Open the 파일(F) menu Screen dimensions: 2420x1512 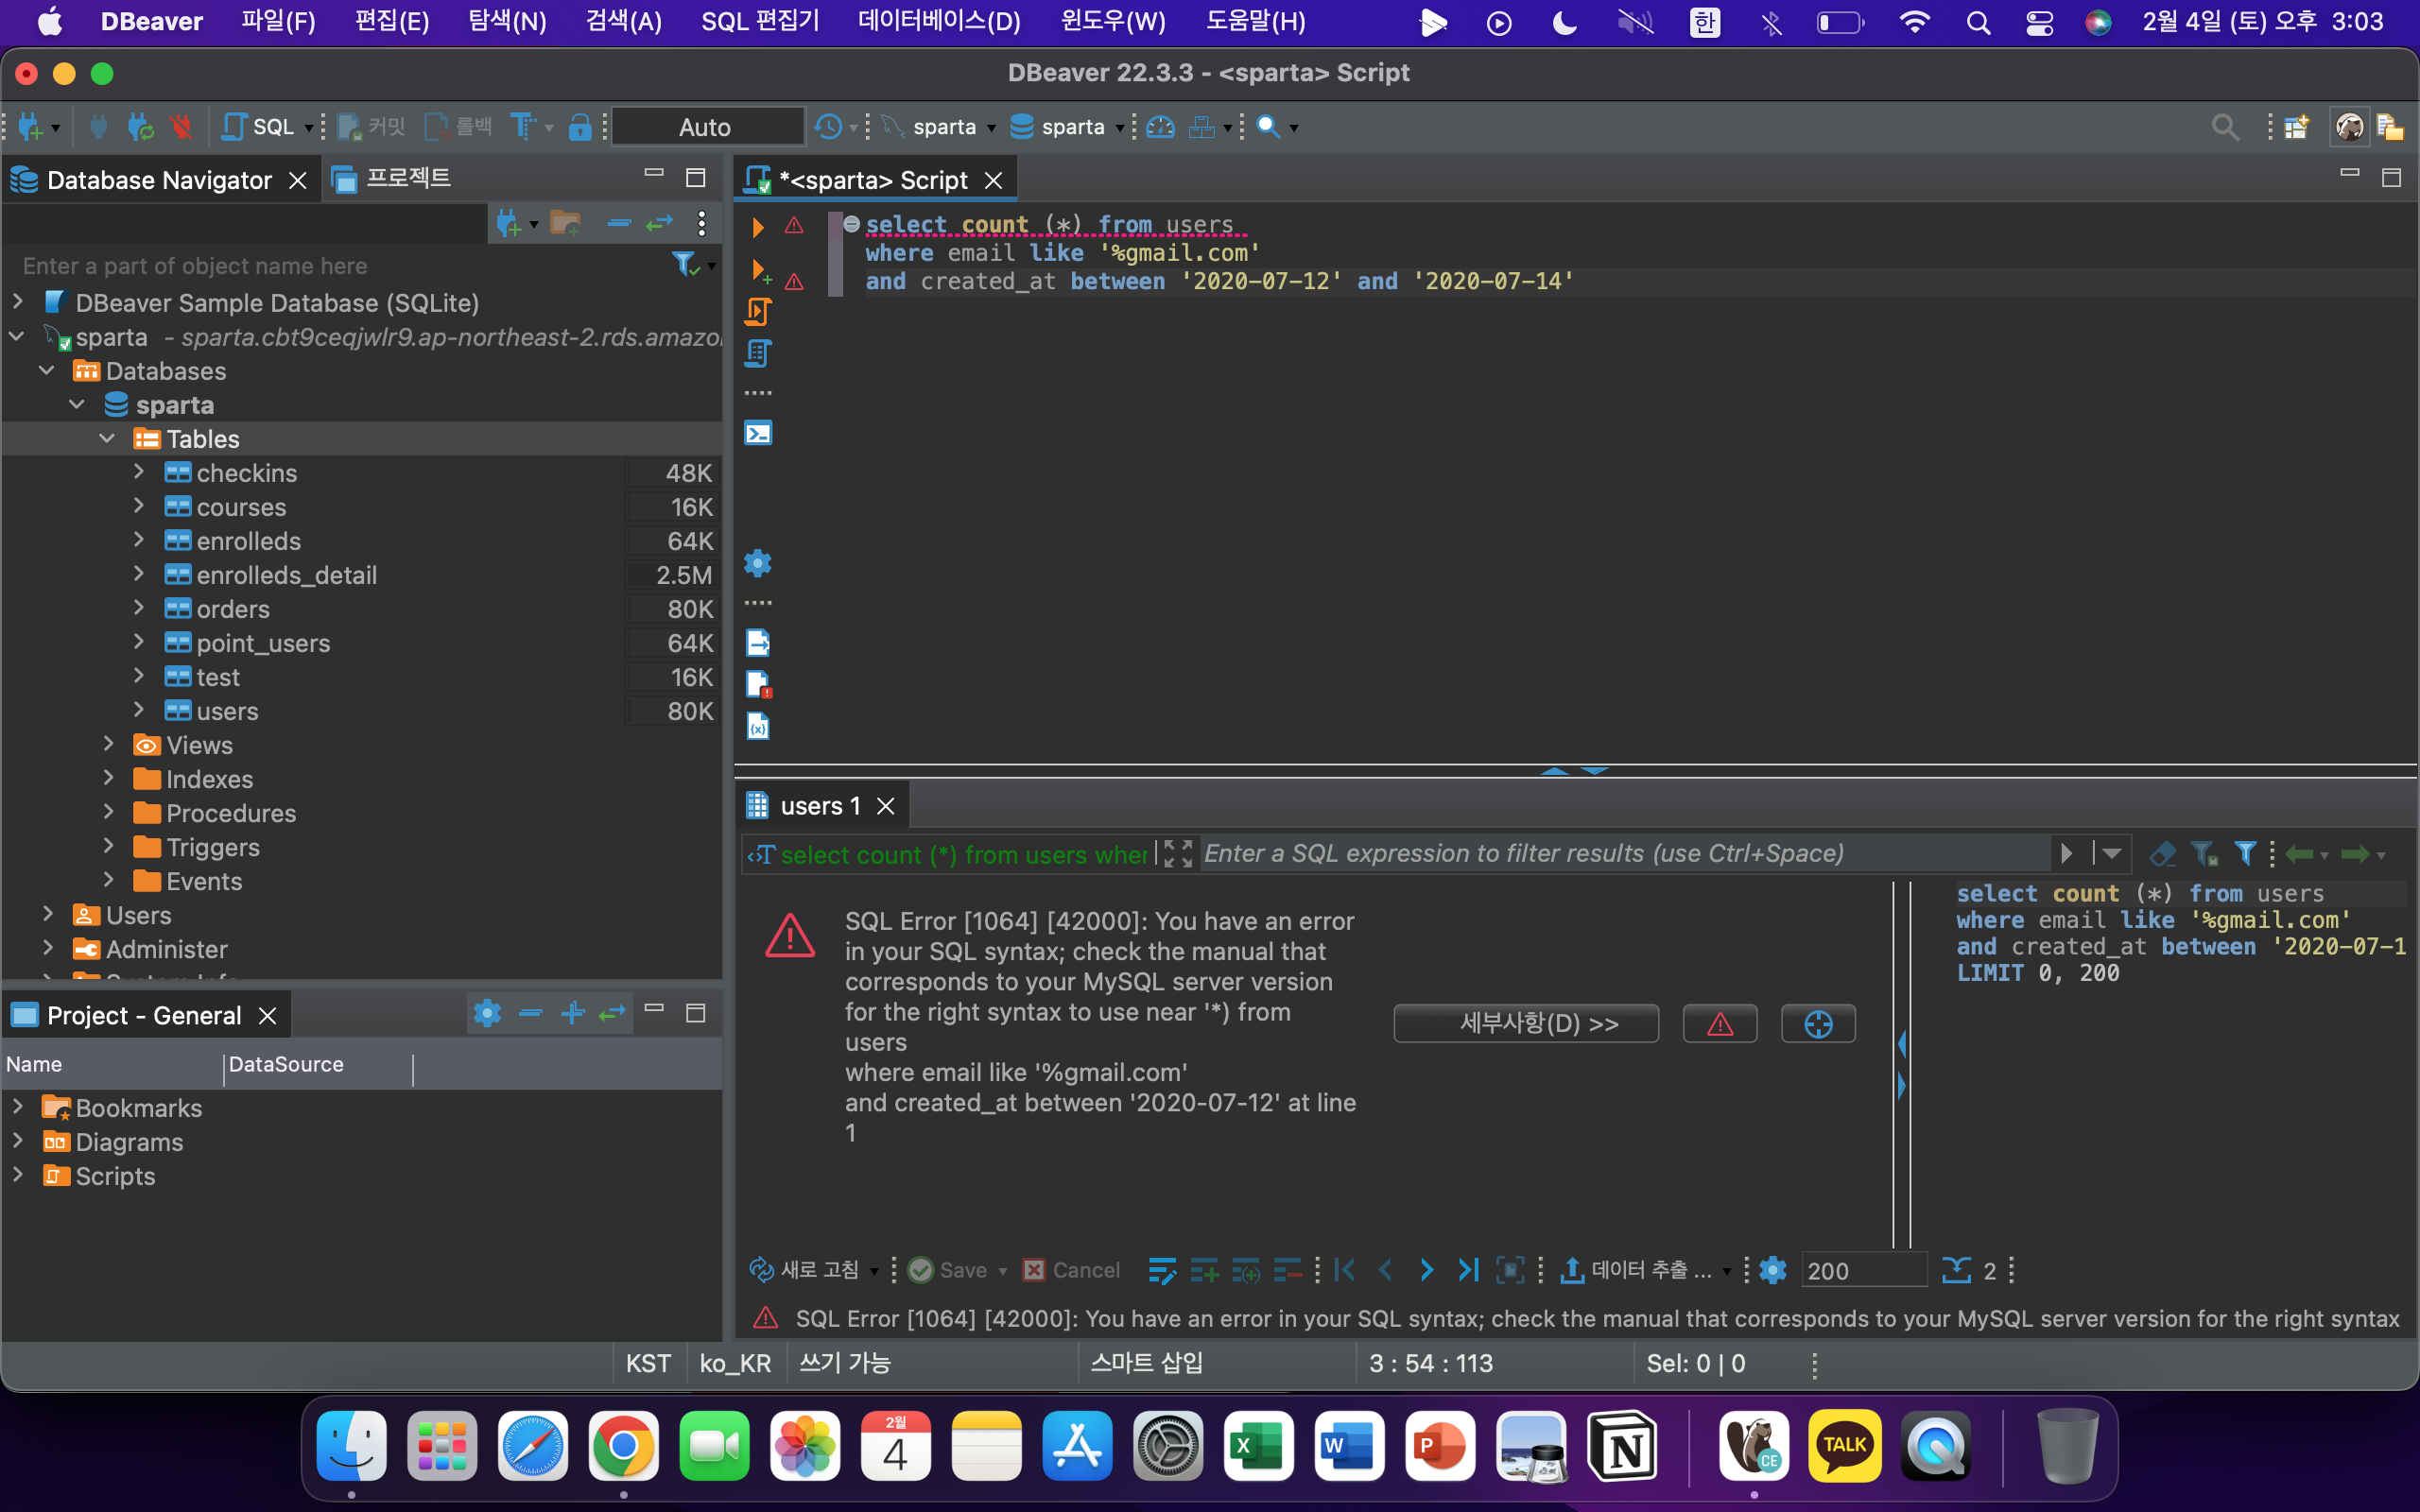(x=278, y=21)
